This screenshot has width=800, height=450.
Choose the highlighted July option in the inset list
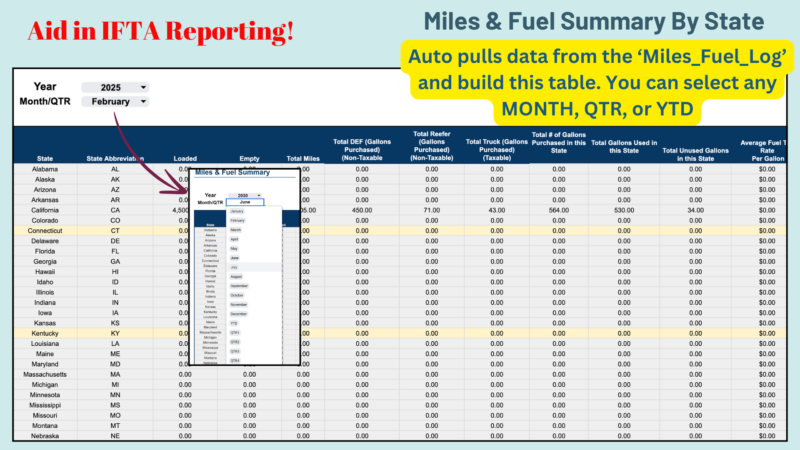pyautogui.click(x=254, y=267)
